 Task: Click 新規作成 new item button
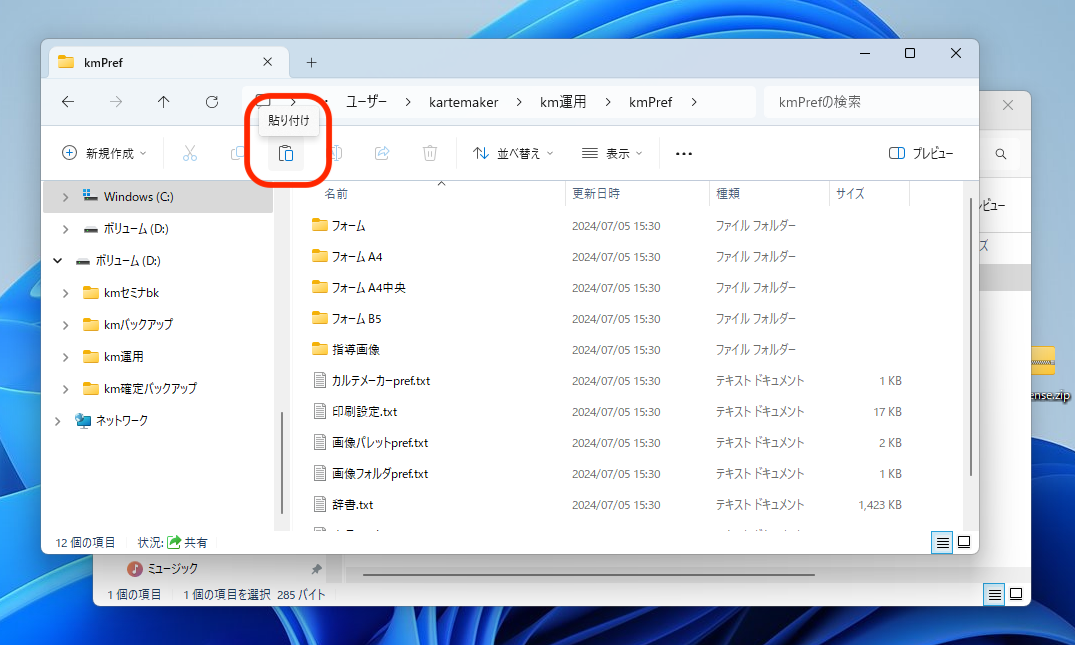[104, 153]
